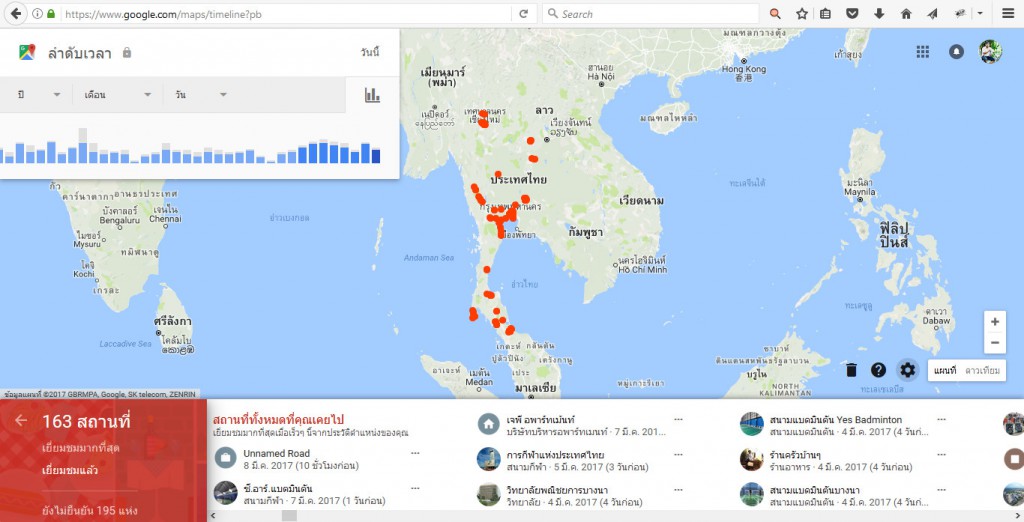Click the trash delete icon on map
Screen dimensions: 1024x522
851,370
